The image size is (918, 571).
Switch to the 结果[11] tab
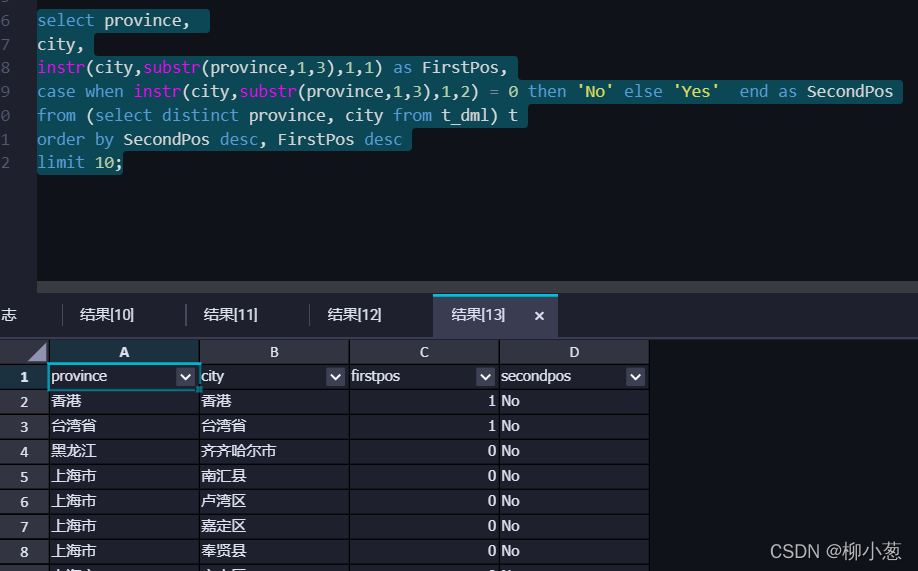(x=231, y=315)
